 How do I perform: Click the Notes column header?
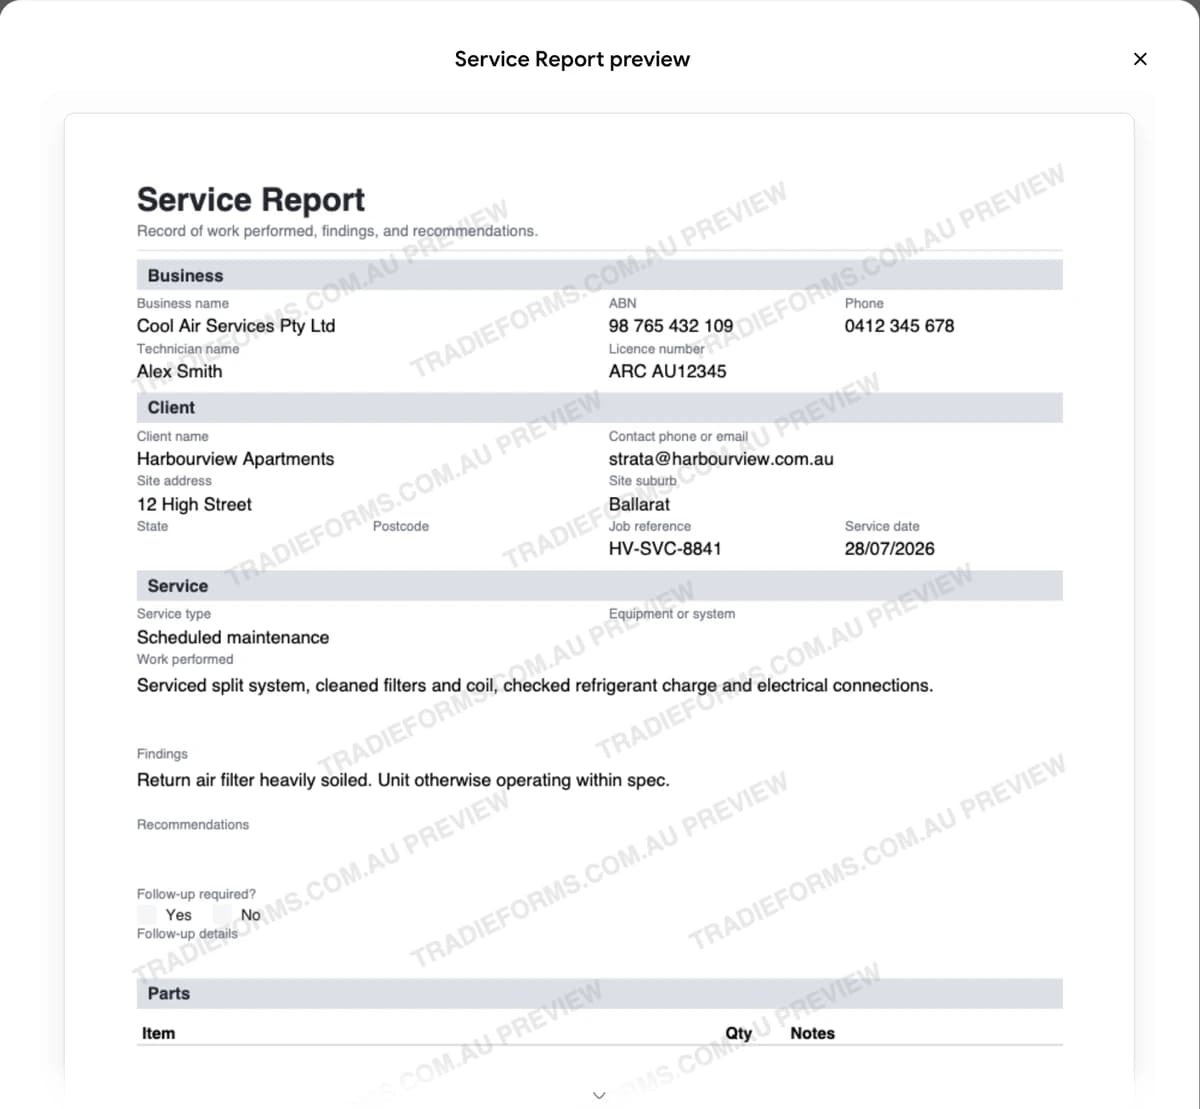pyautogui.click(x=812, y=1033)
